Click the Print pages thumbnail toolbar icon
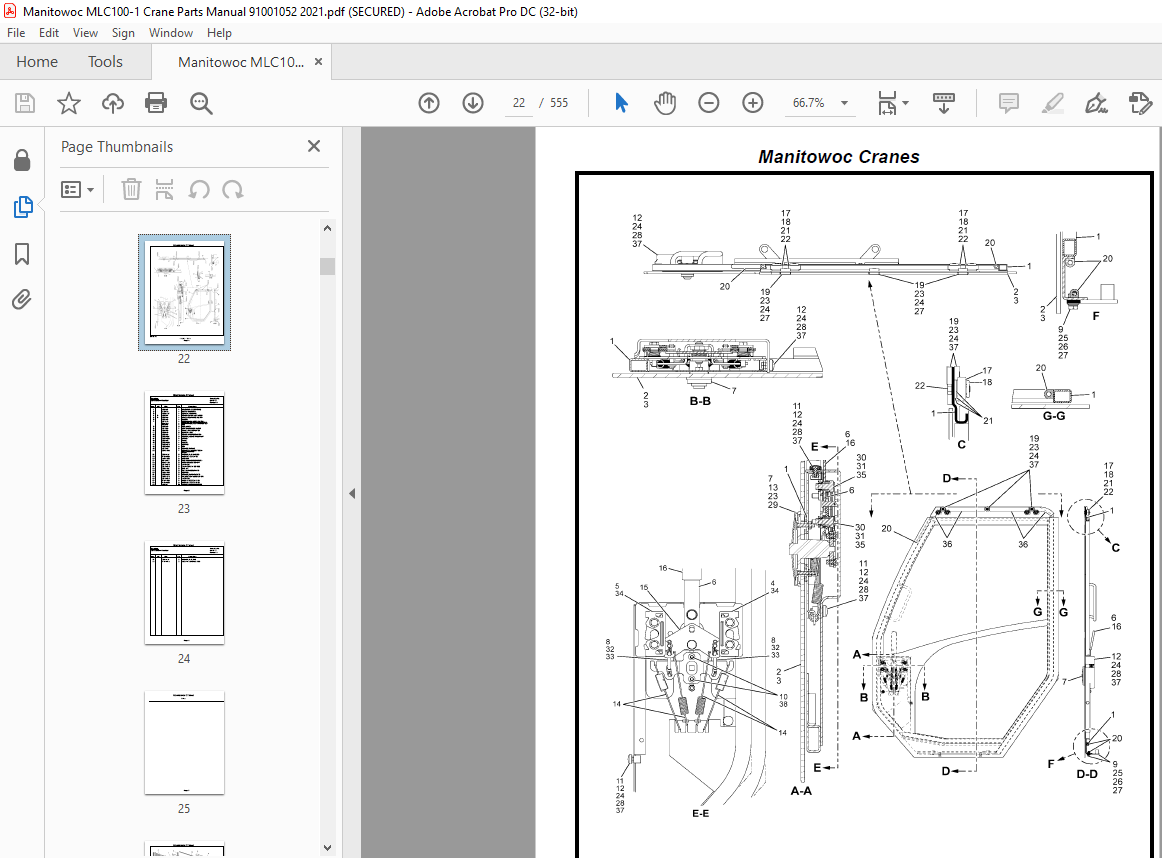The height and width of the screenshot is (858, 1162). [x=165, y=190]
